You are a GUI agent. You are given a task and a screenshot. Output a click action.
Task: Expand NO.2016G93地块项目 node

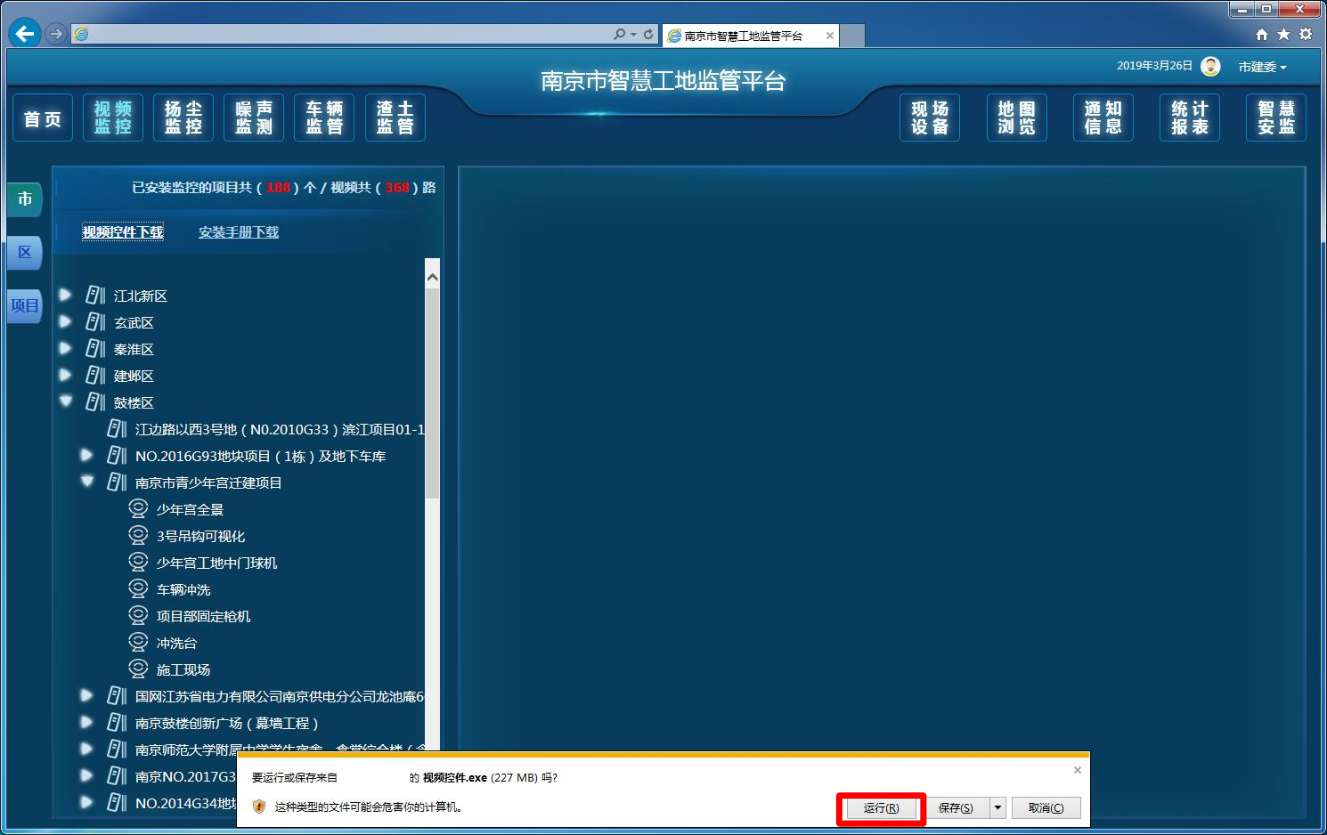click(x=87, y=455)
